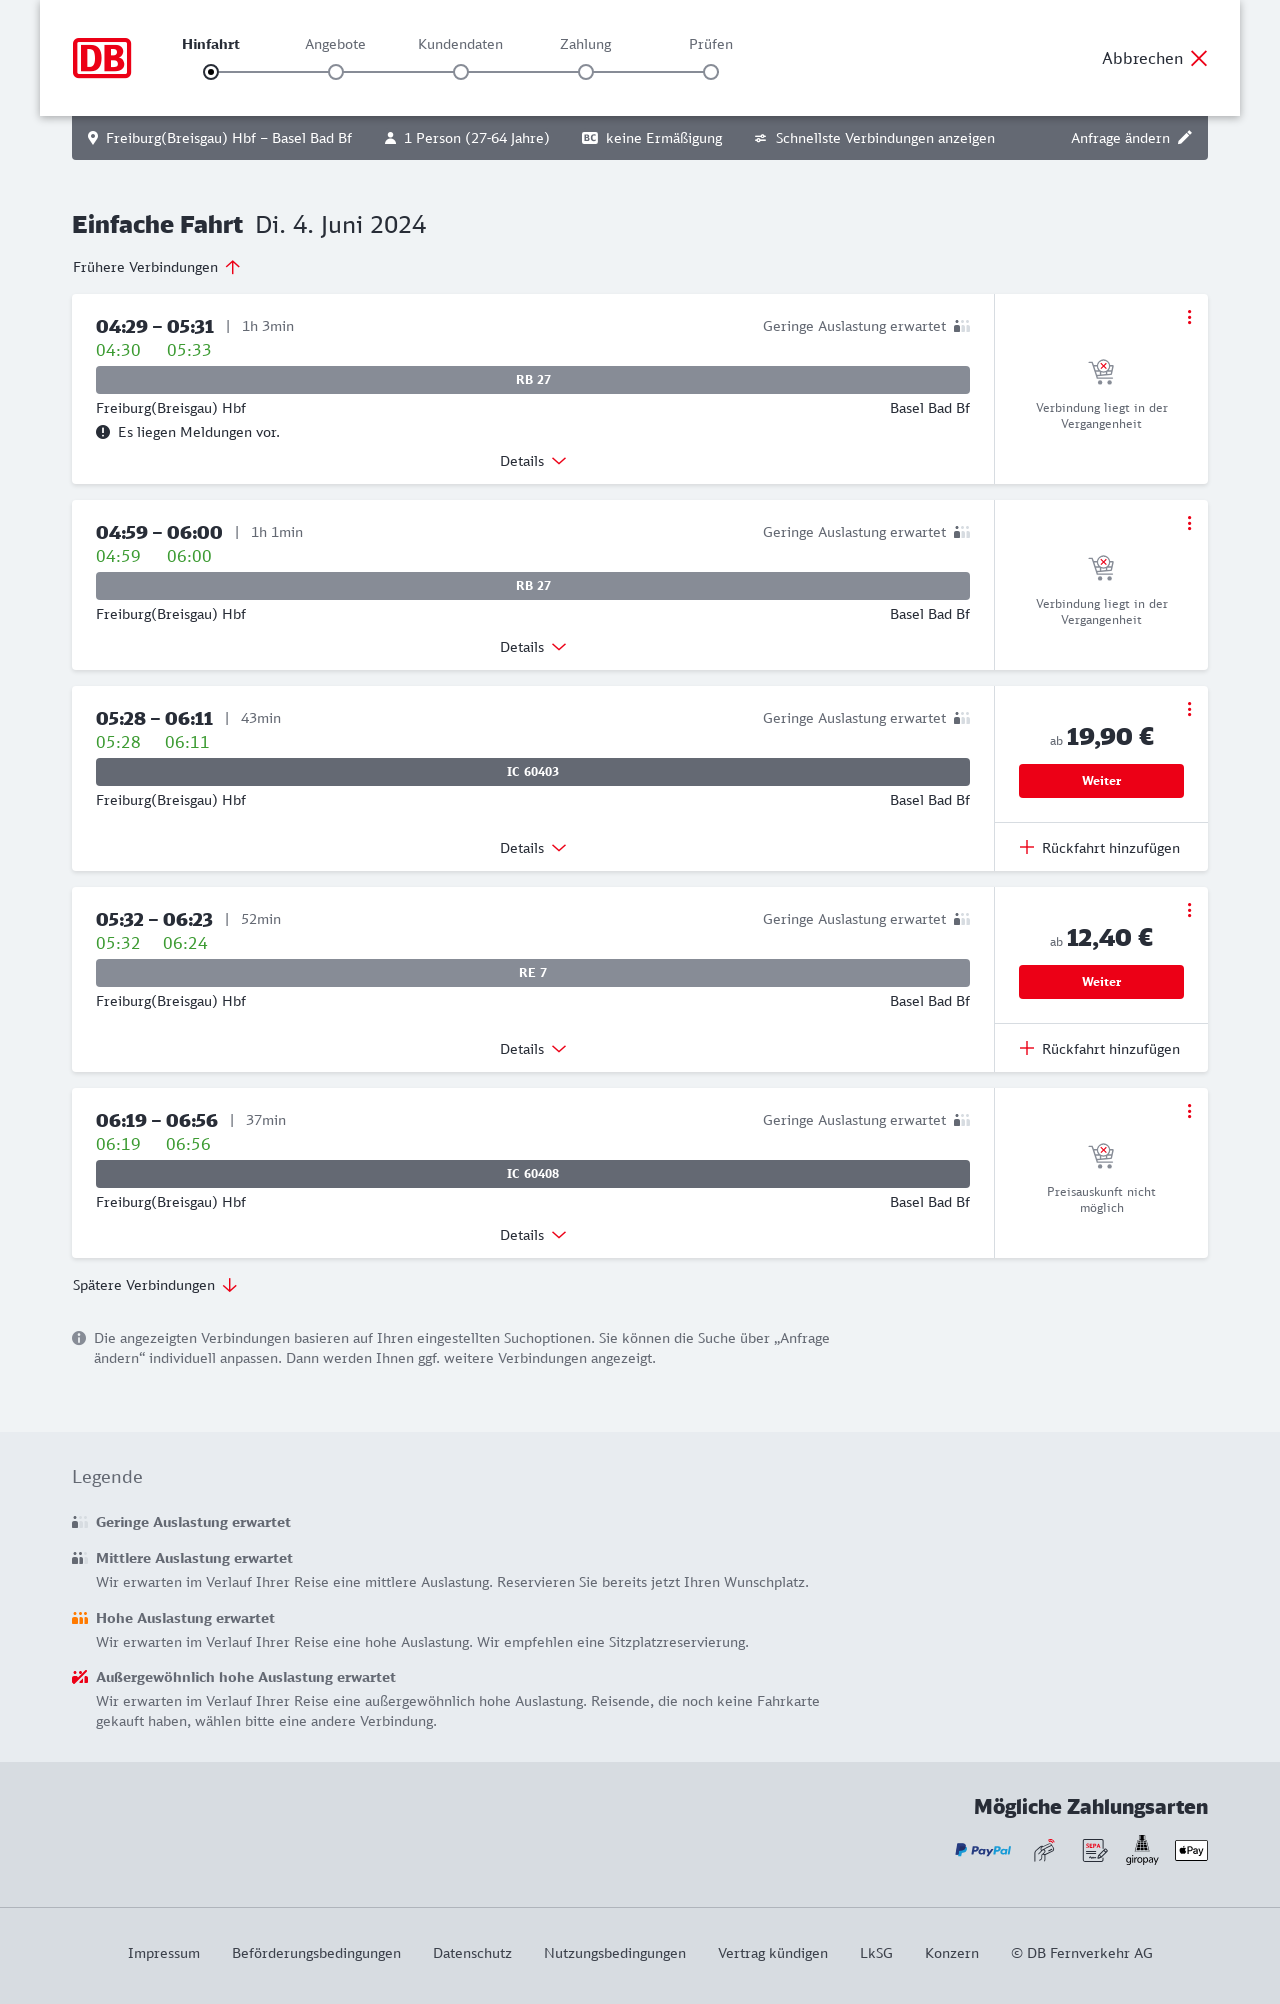The width and height of the screenshot is (1280, 2004).
Task: Click the DB logo
Action: 102,58
